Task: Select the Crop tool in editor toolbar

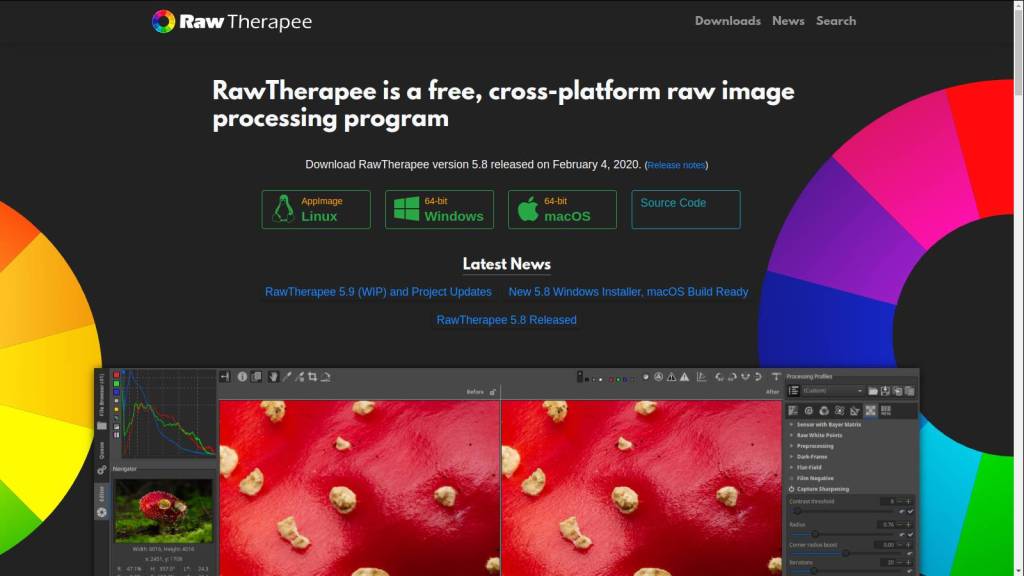Action: point(313,377)
